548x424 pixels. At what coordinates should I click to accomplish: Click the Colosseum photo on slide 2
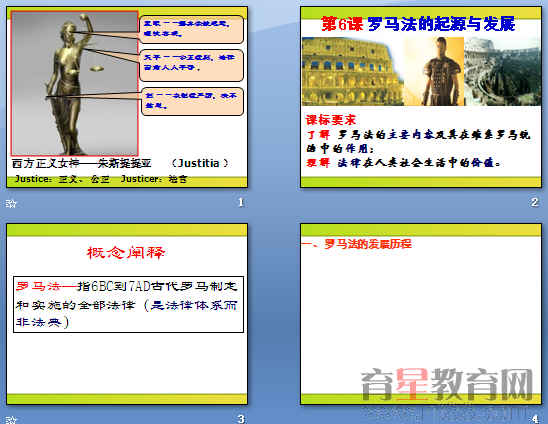(x=353, y=72)
